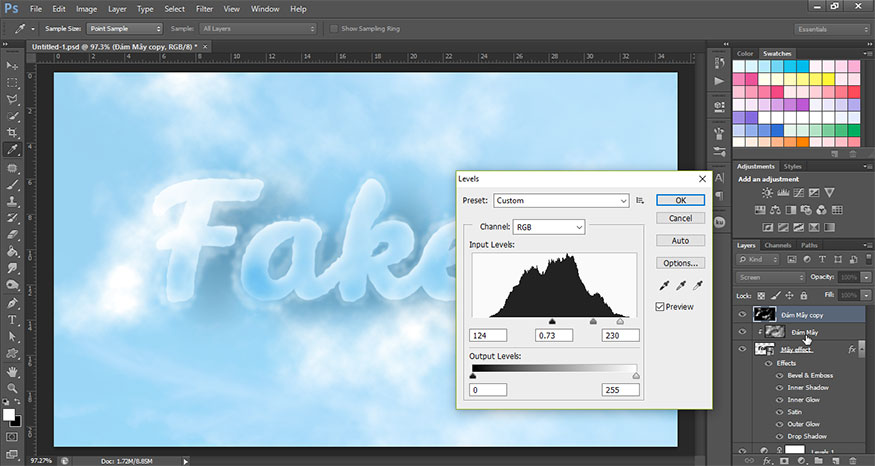875x466 pixels.
Task: Open the Channel RGB dropdown
Action: [549, 227]
